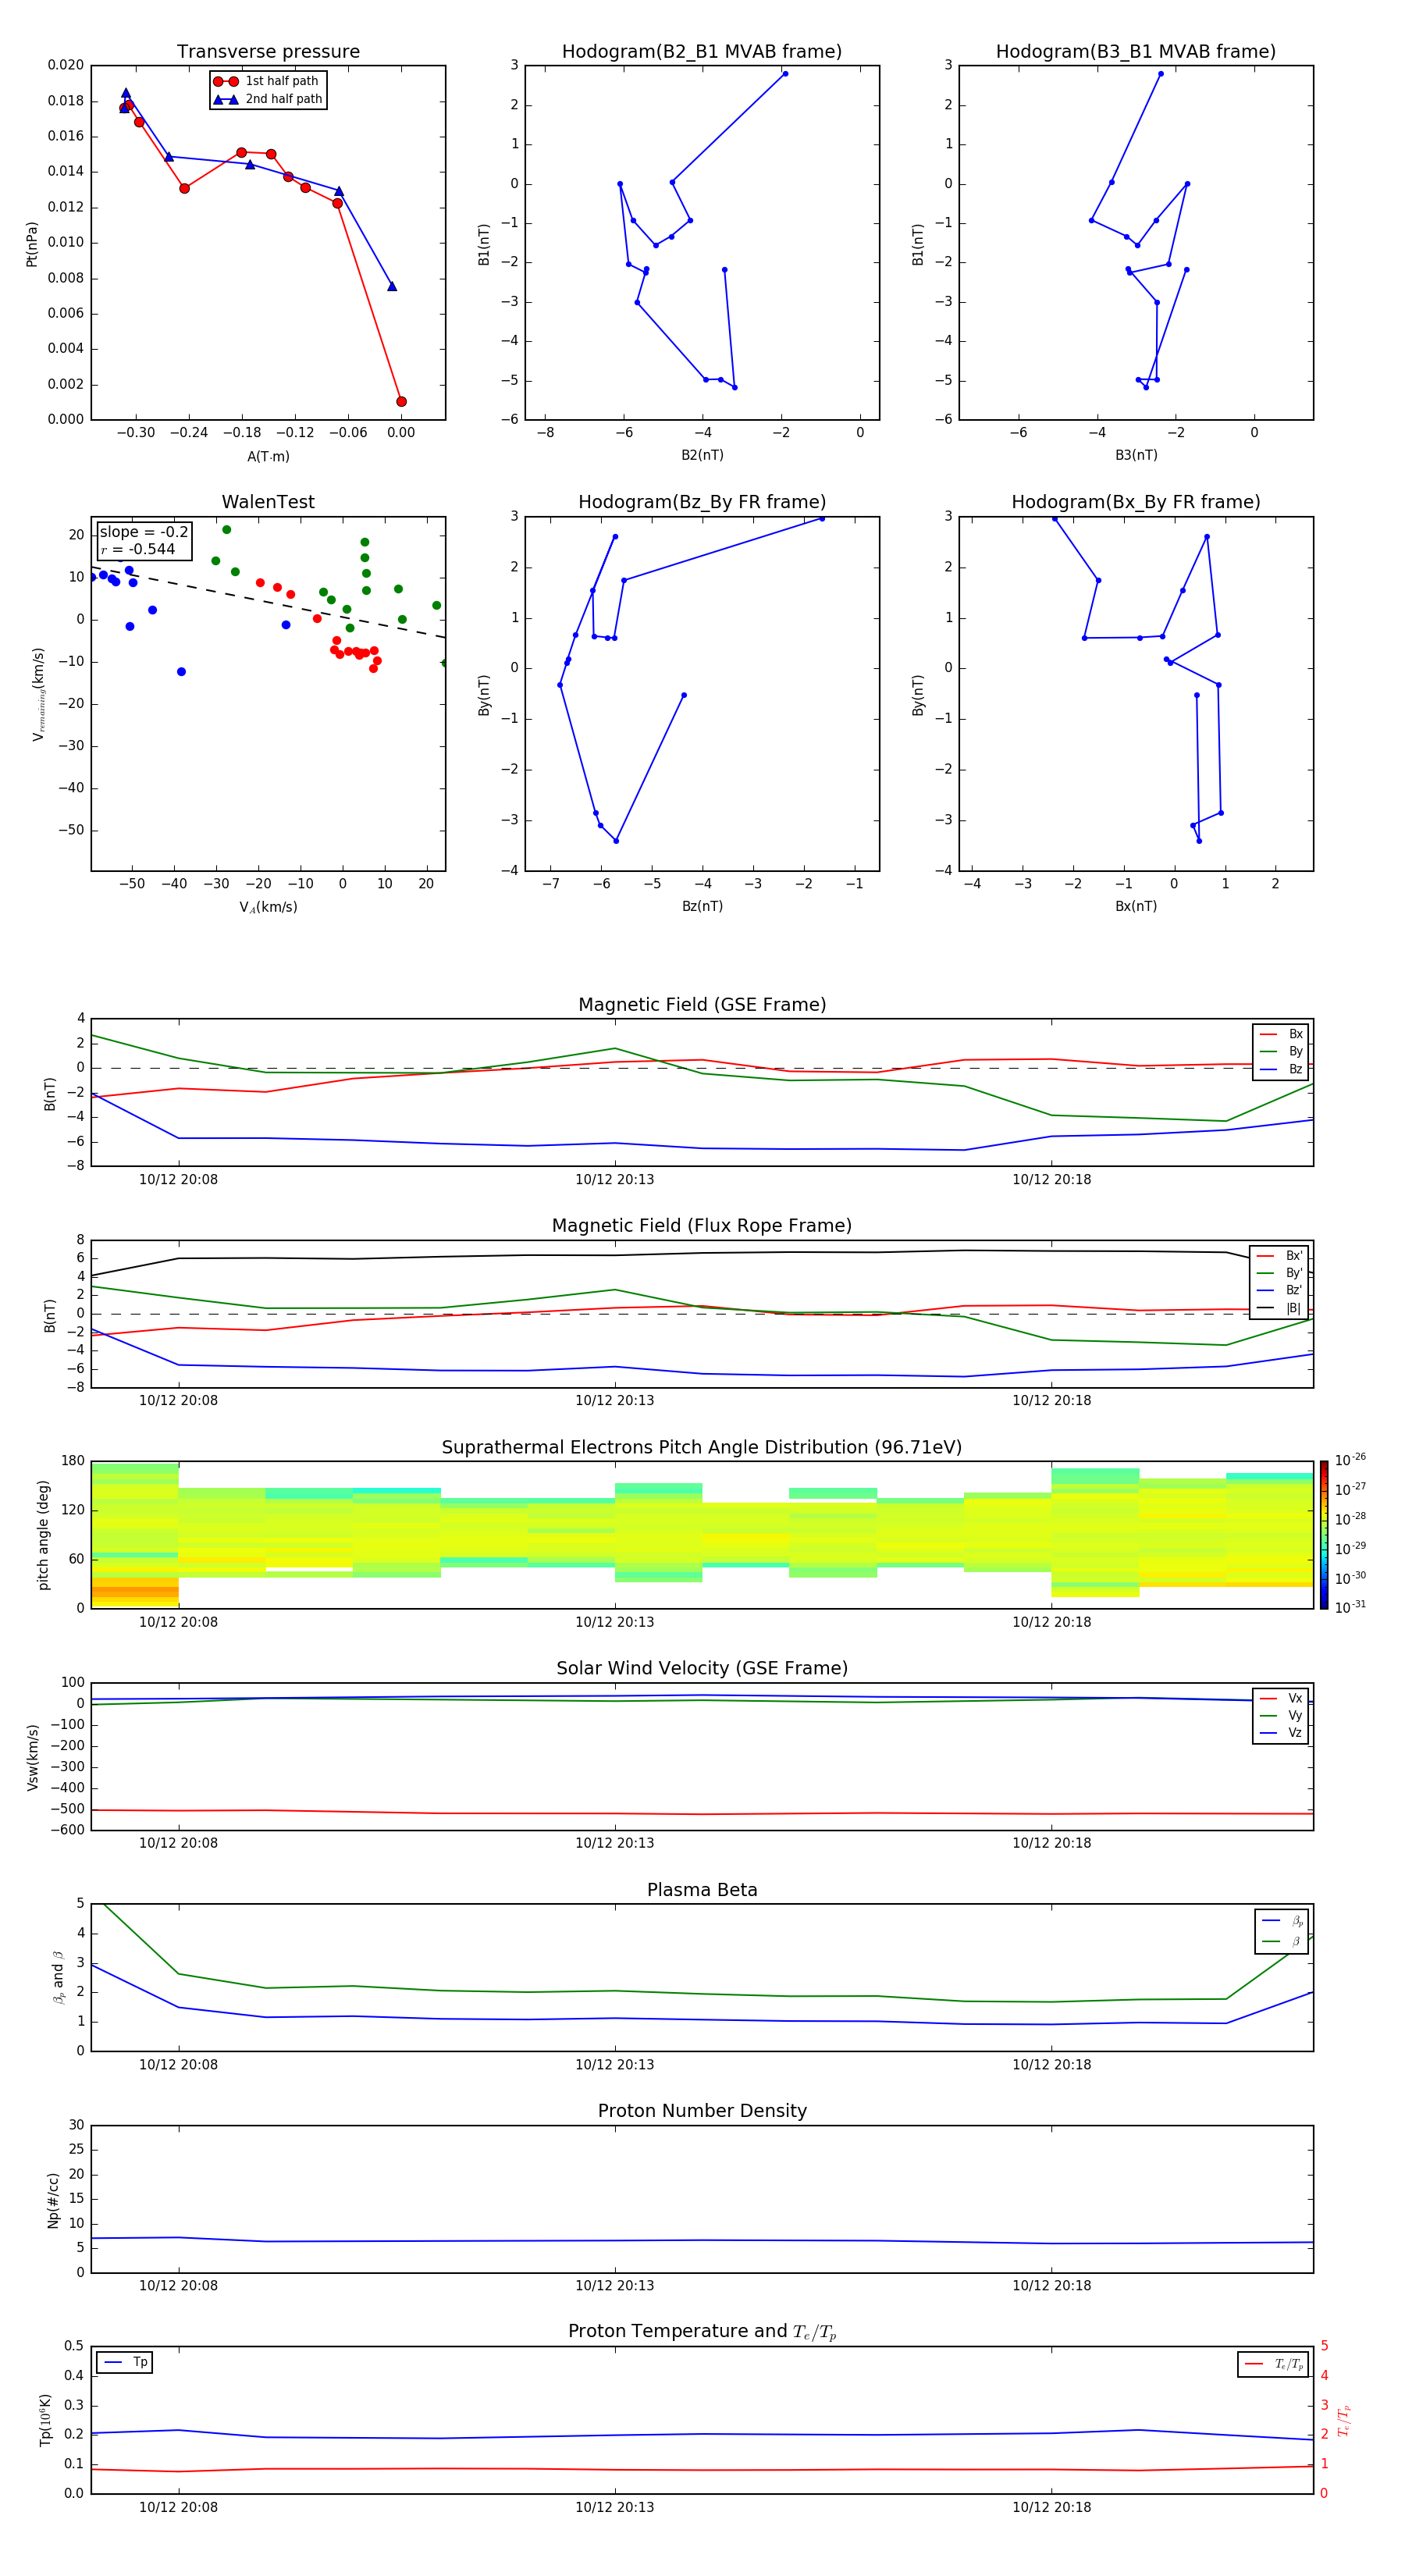This screenshot has width=1405, height=2576.
Task: Select the "2nd half path" legend entry
Action: [x=268, y=99]
